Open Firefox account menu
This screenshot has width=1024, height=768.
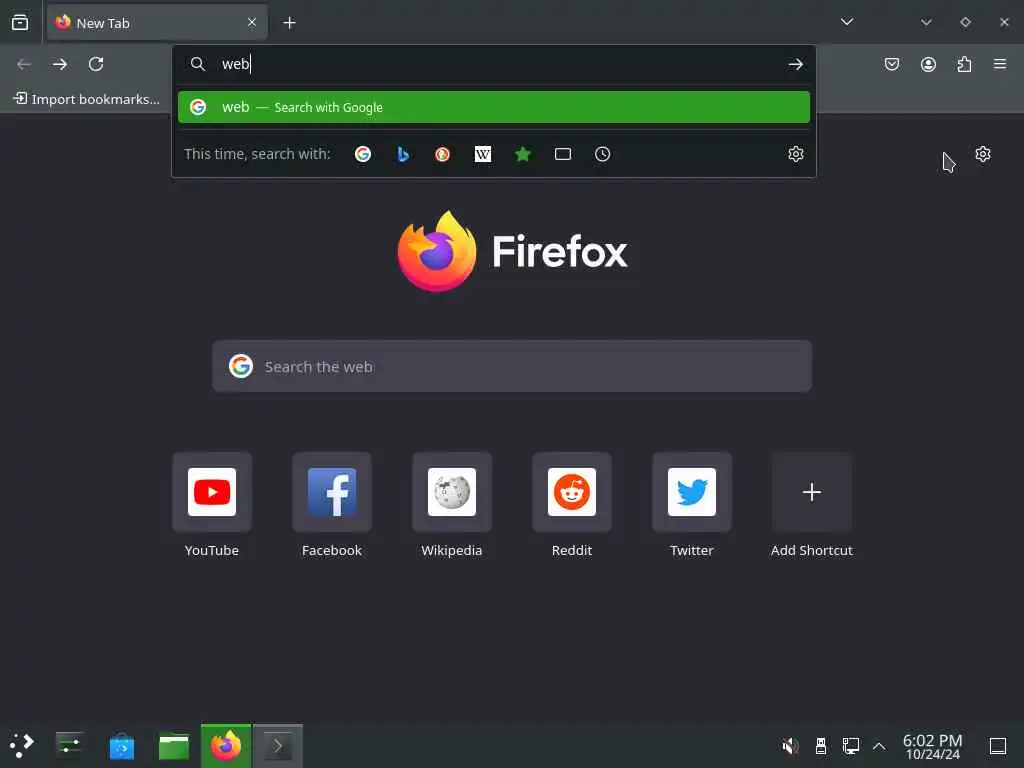[928, 64]
